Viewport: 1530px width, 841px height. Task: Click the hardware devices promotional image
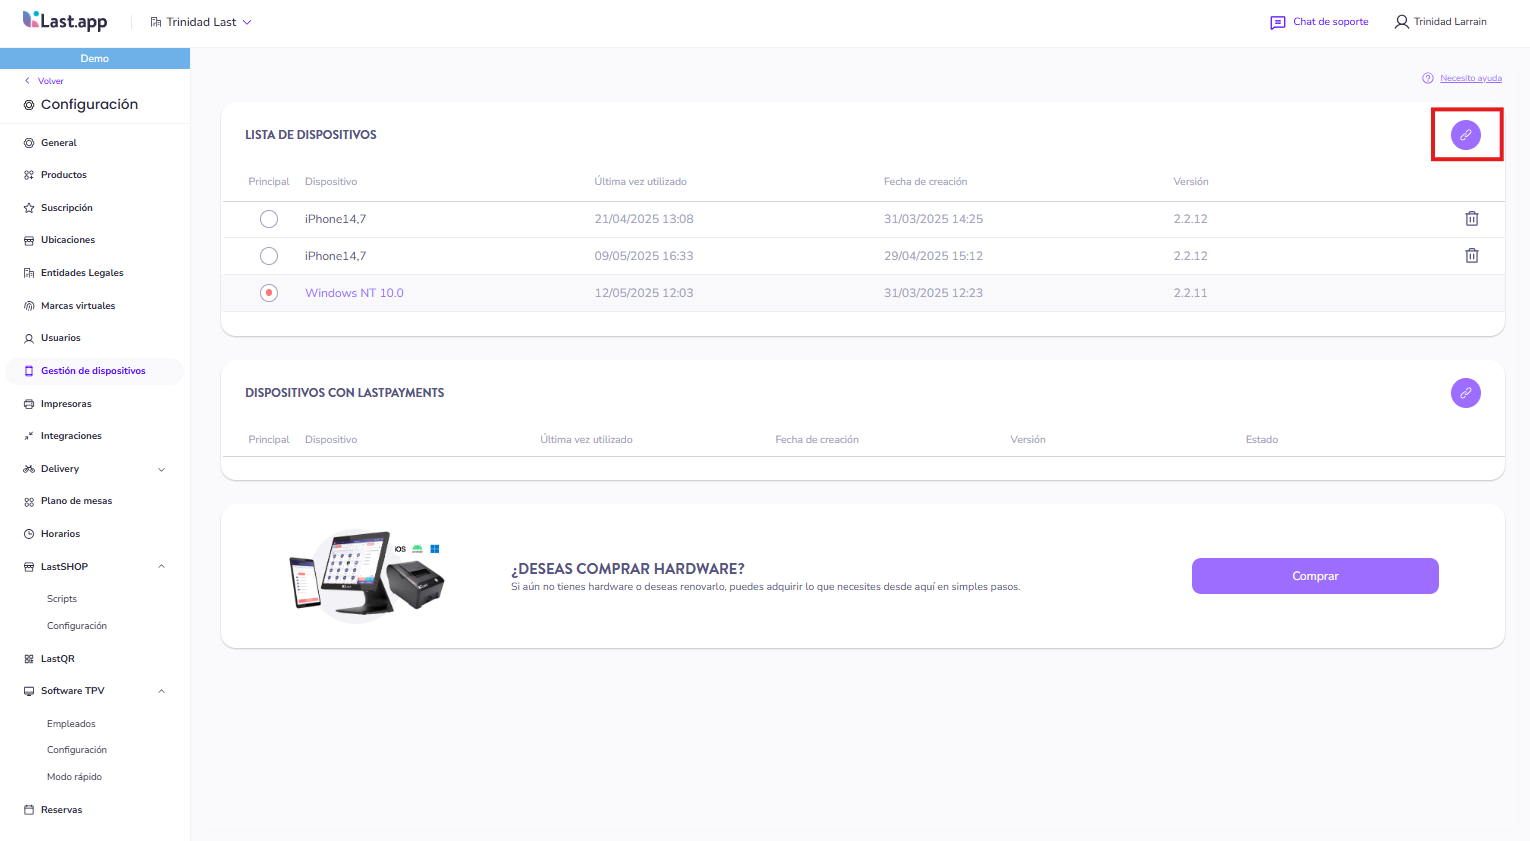click(x=366, y=575)
